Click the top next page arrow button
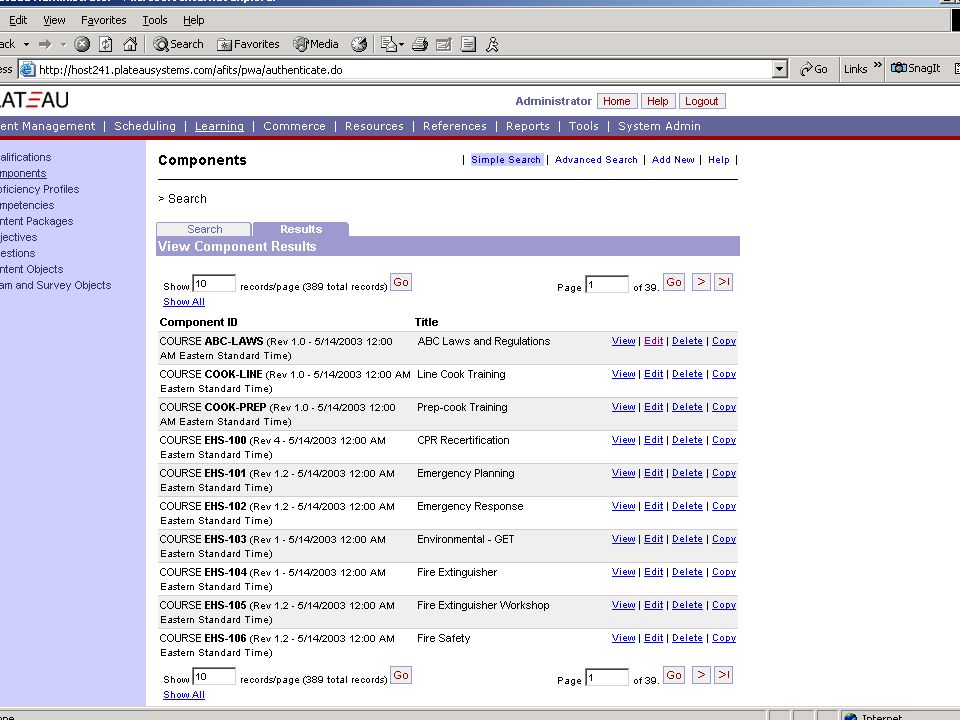960x720 pixels. (701, 282)
